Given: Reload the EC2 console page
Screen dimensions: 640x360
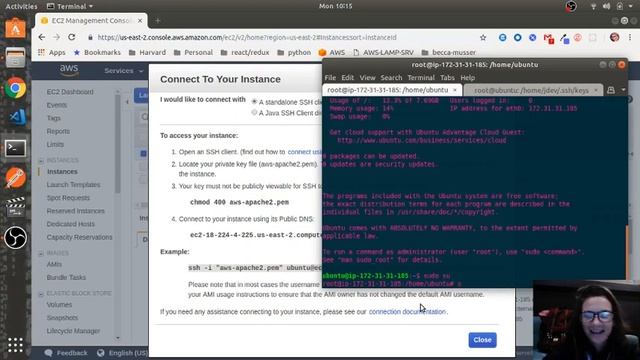Looking at the screenshot, I should coord(72,37).
